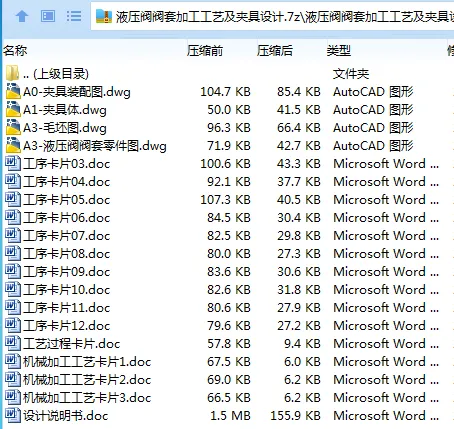Viewport: 454px width, 429px height.
Task: Select file A3-液压阀阀套零件图.dwg
Action: (95, 146)
